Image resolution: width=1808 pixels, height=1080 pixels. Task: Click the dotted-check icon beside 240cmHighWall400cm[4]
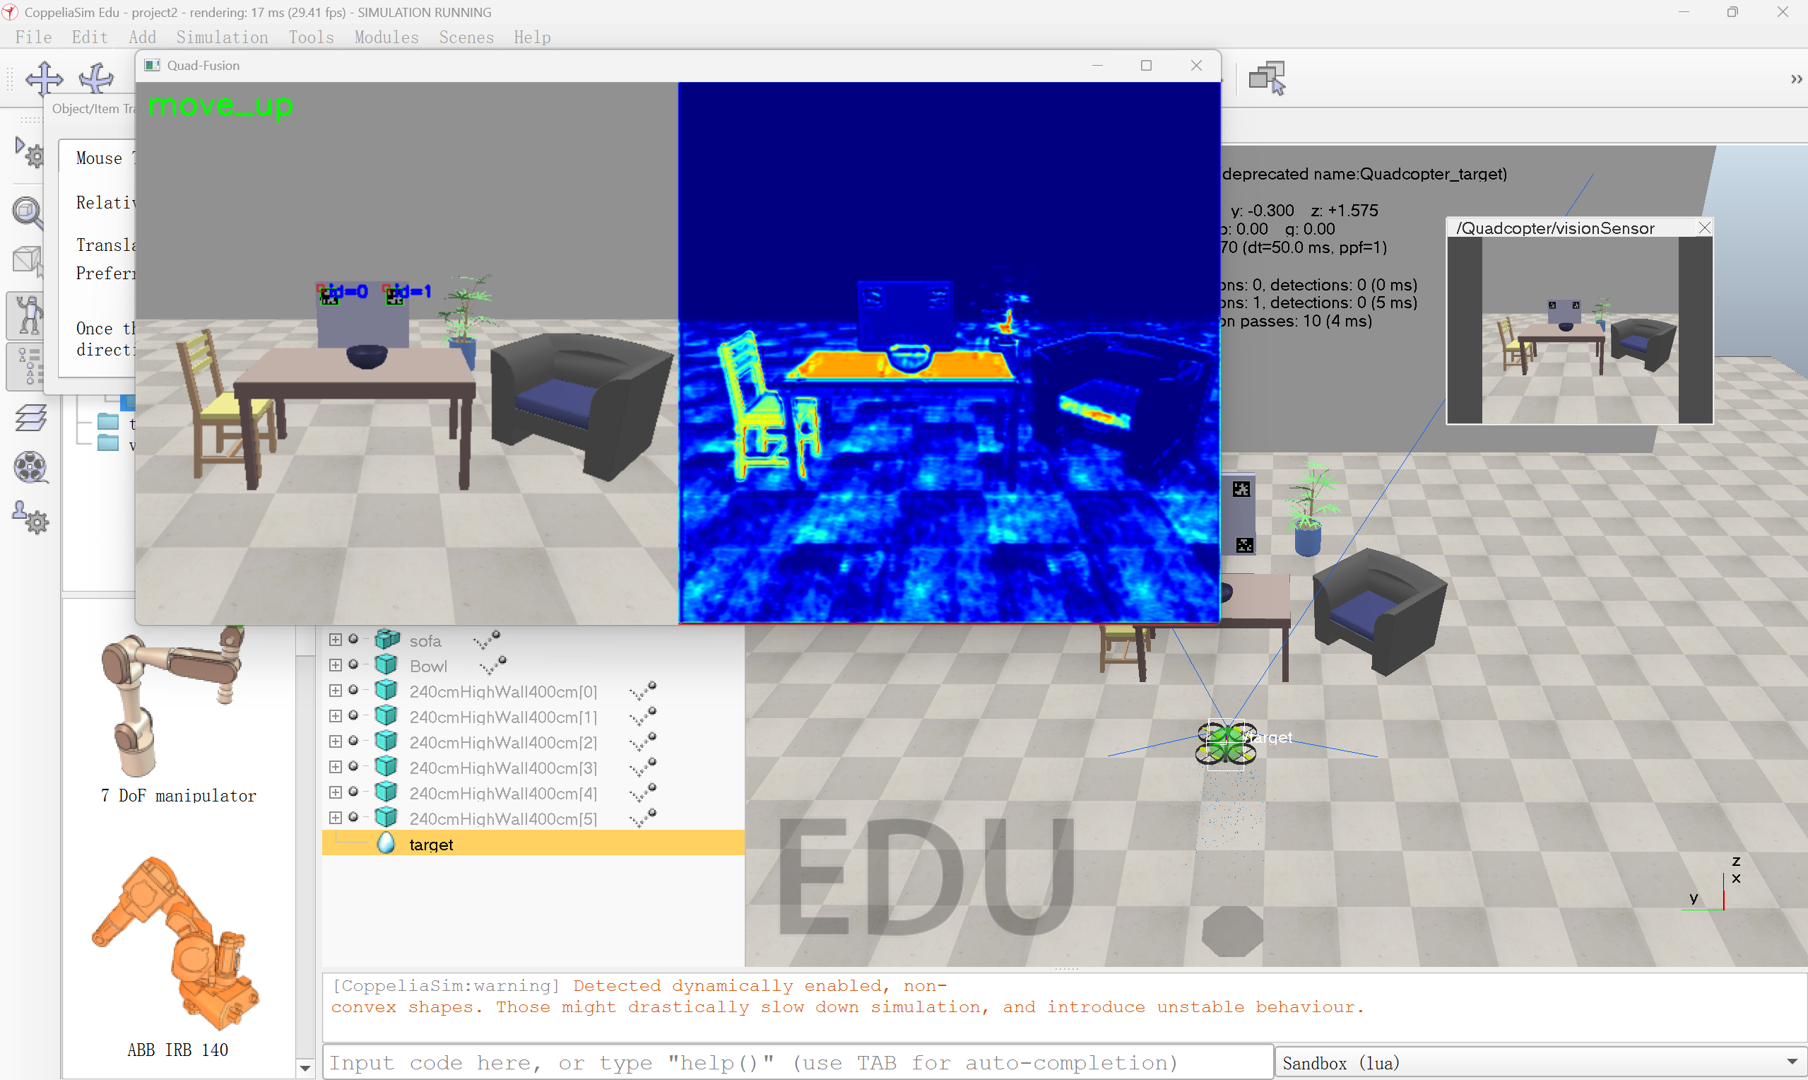pos(643,792)
